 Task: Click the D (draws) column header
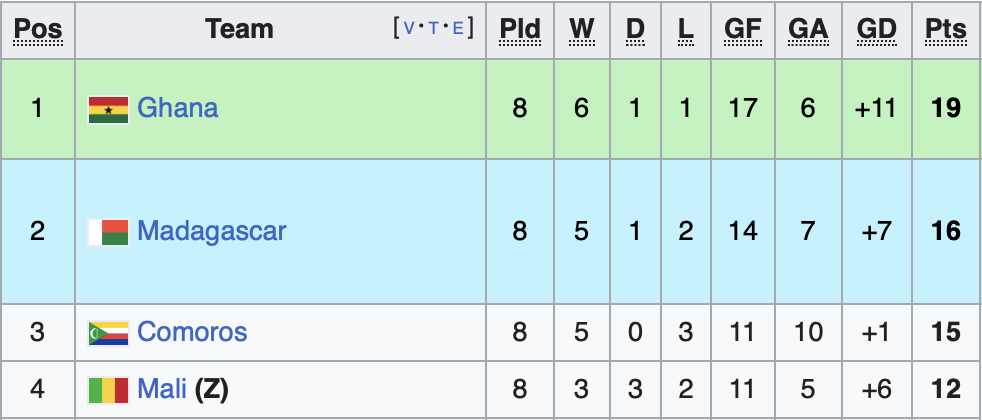[x=635, y=29]
